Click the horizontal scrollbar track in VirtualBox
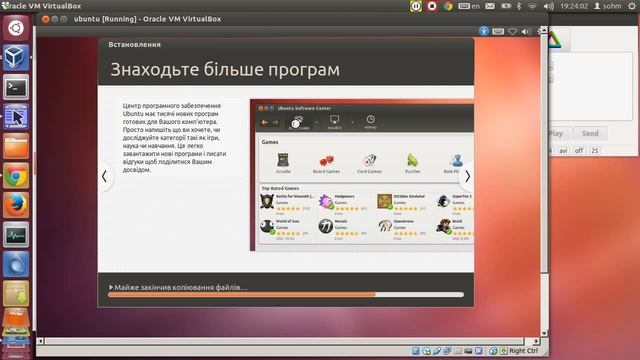 tap(288, 341)
